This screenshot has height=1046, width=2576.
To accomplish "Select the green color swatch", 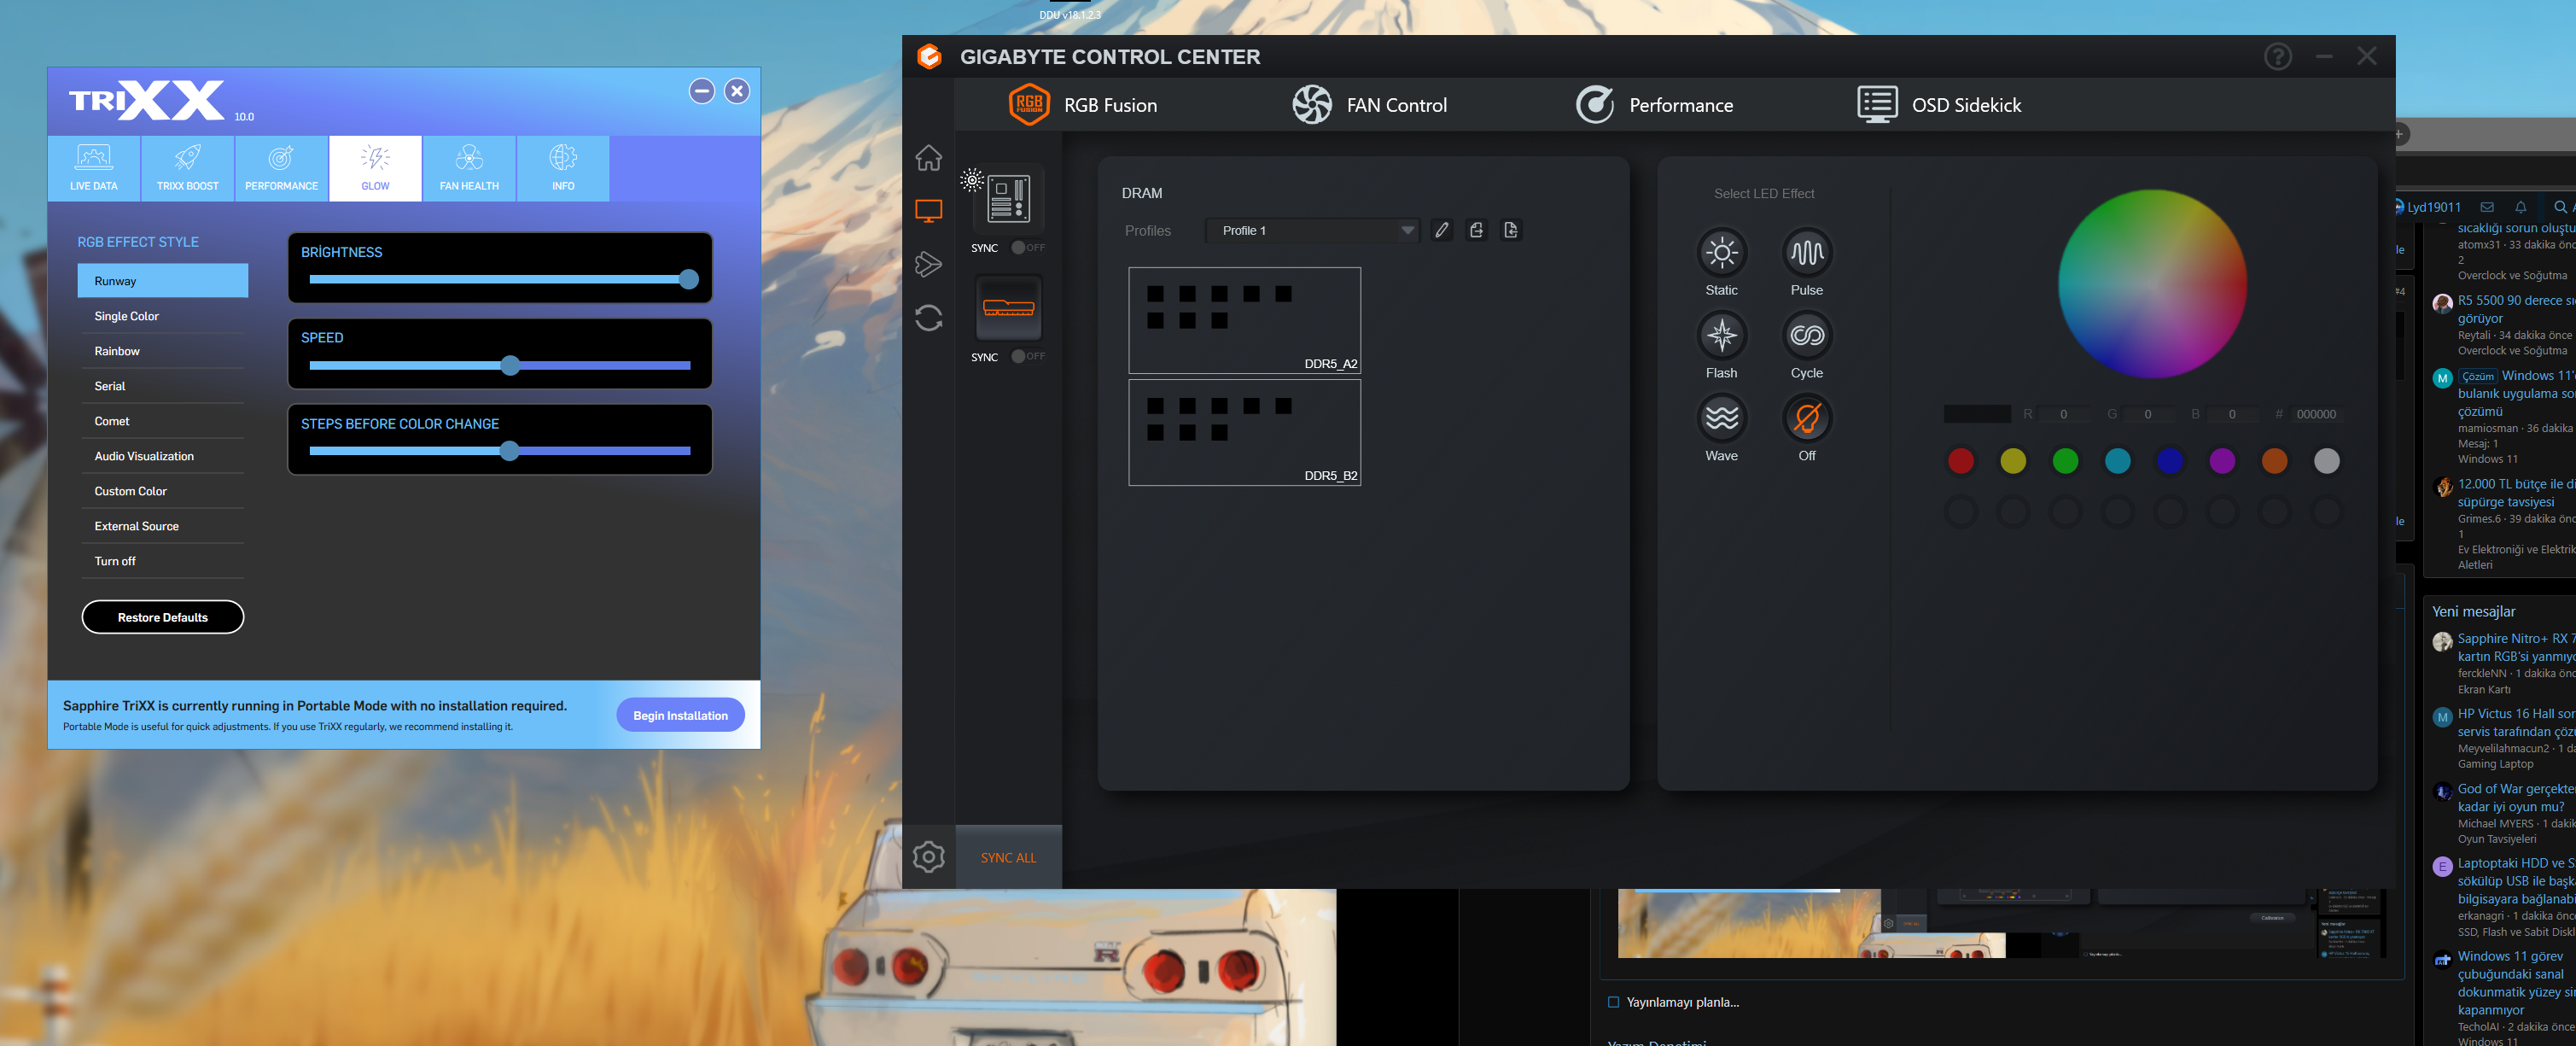I will click(2065, 461).
